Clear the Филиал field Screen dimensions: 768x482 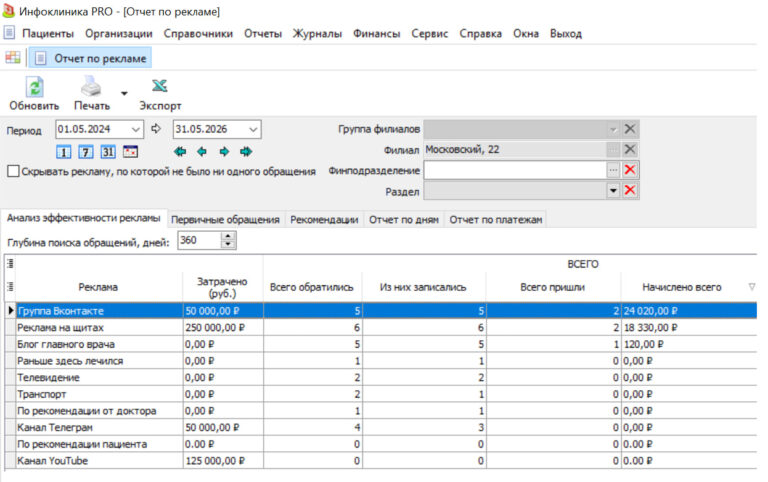tap(630, 149)
